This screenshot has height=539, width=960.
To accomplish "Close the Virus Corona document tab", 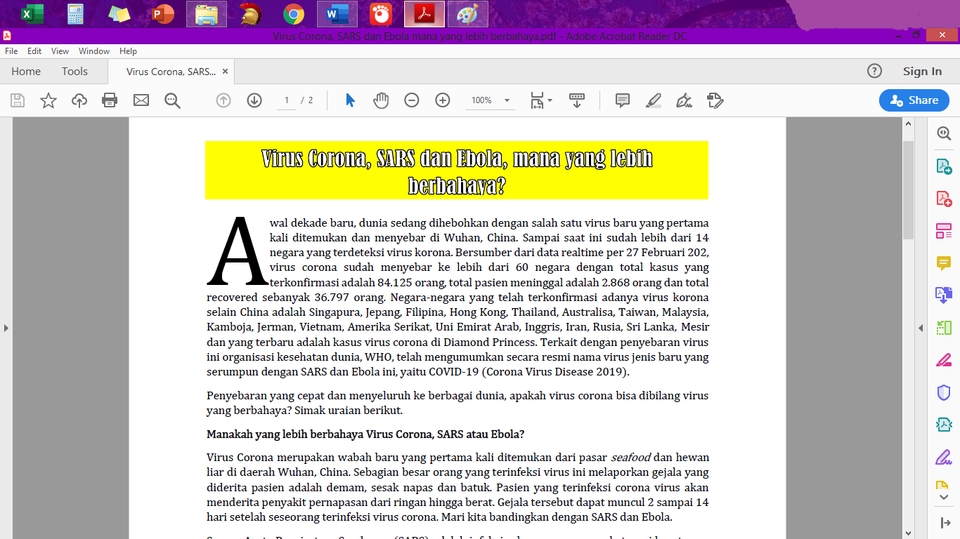I will (225, 72).
